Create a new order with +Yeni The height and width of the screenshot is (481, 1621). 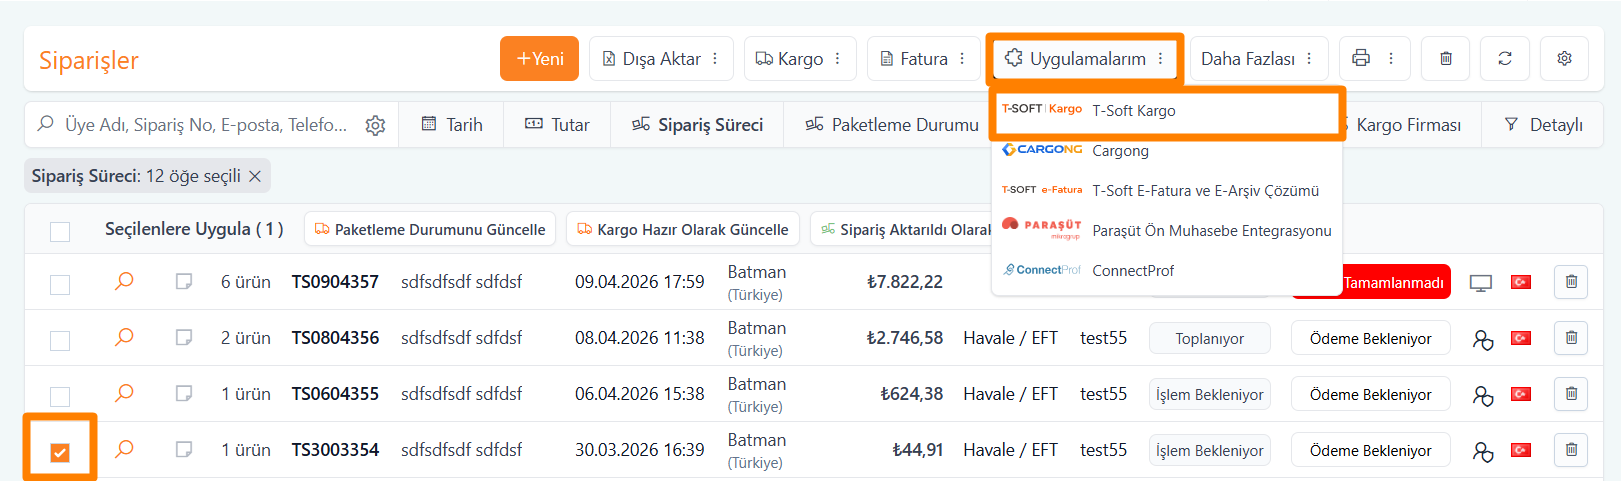pos(539,59)
